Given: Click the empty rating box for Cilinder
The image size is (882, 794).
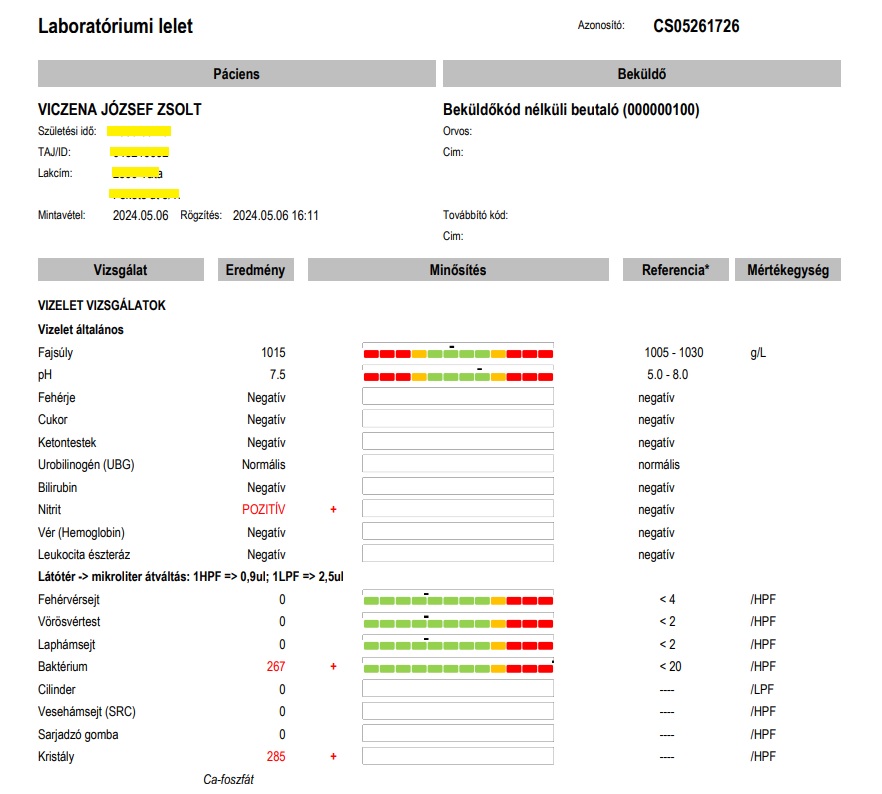Looking at the screenshot, I should 457,689.
